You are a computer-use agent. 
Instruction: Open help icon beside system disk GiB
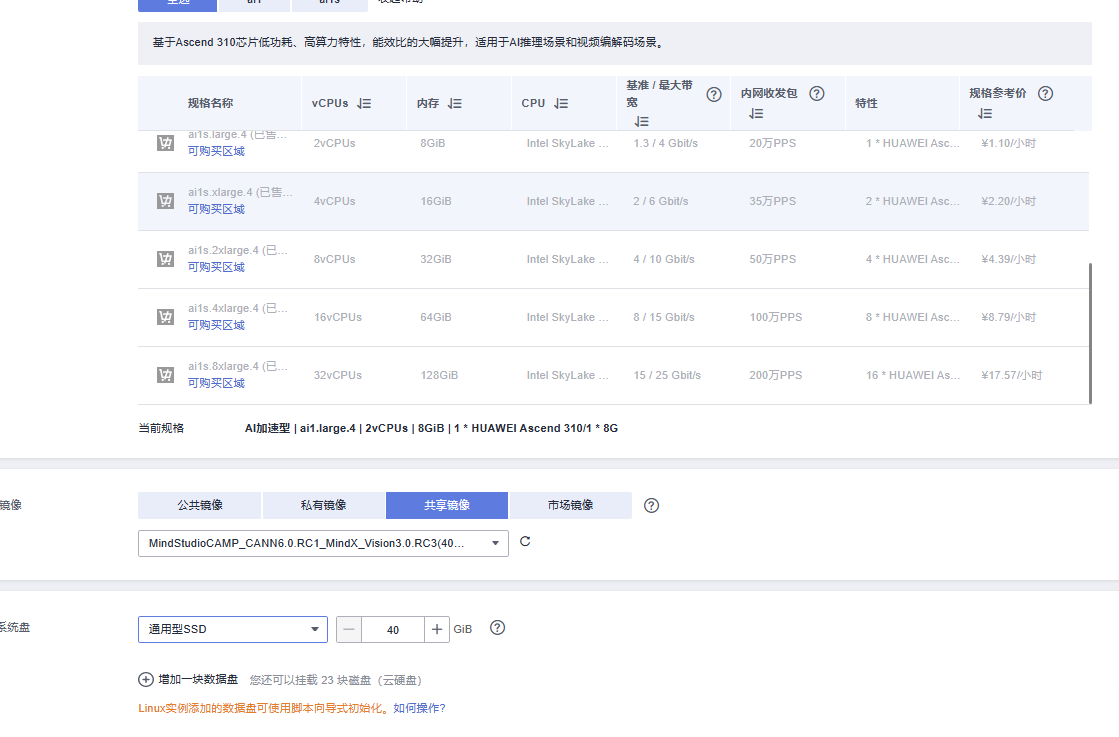(497, 628)
